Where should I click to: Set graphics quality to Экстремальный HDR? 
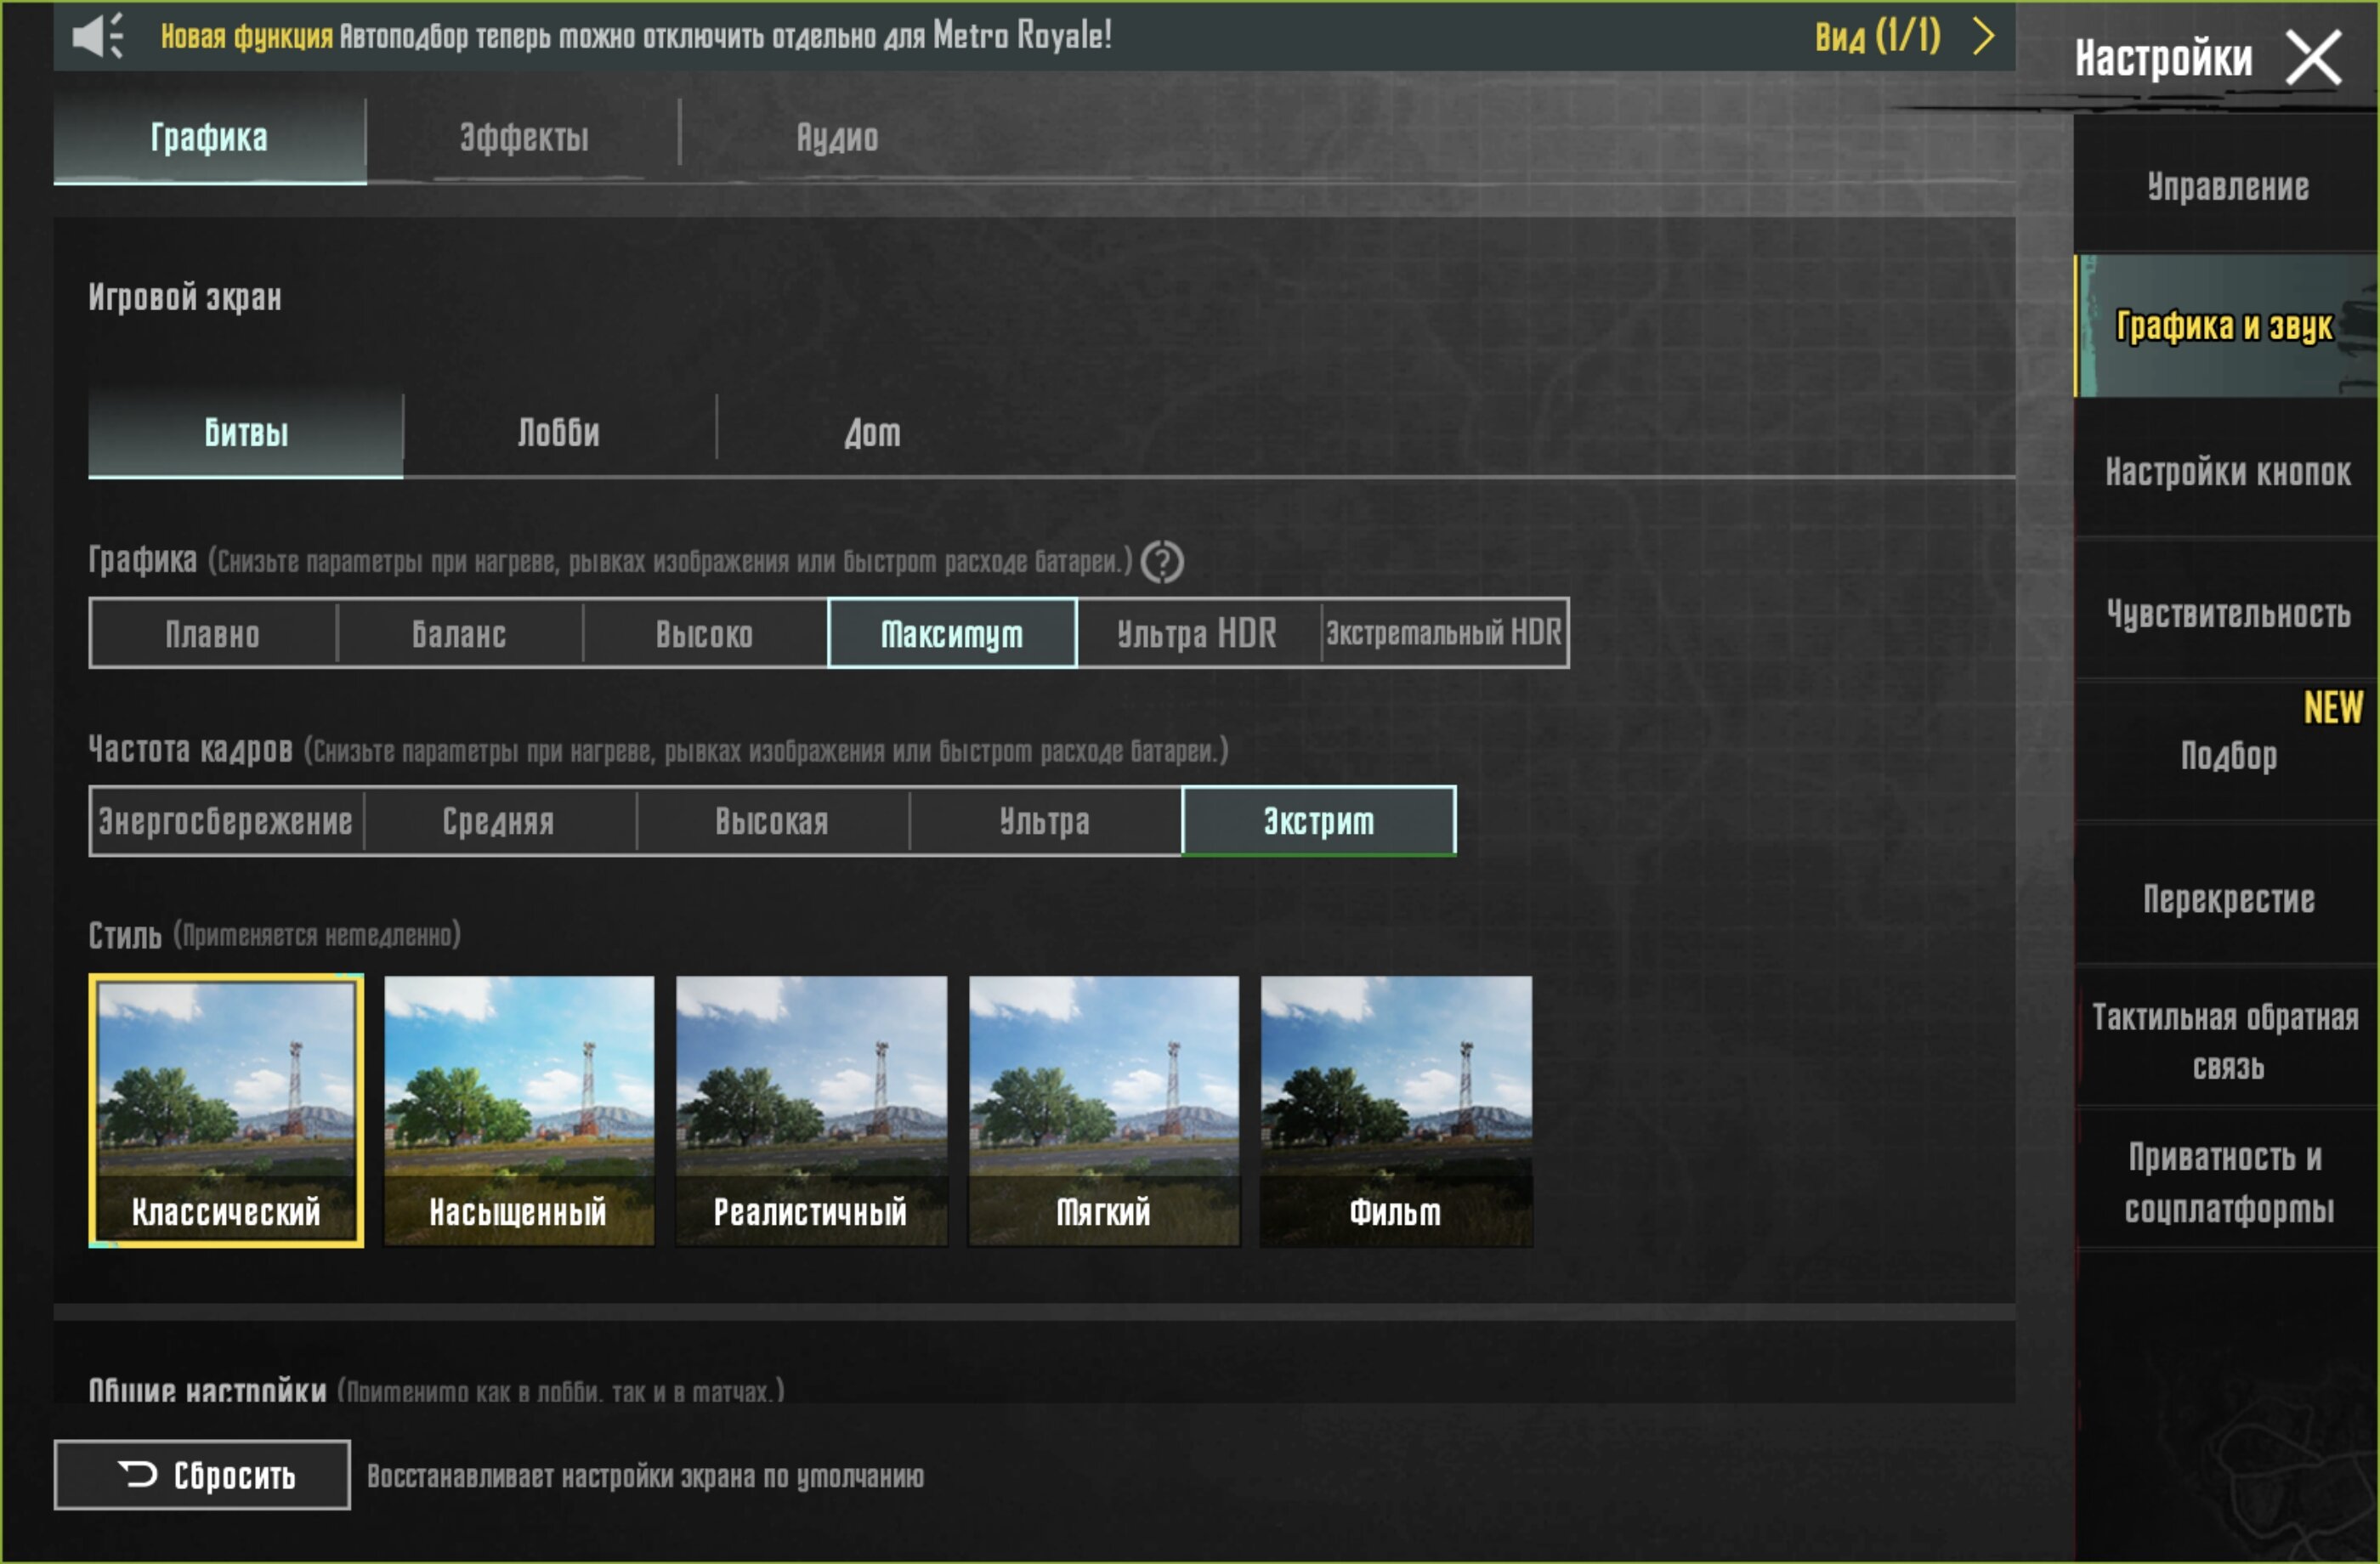[x=1444, y=634]
